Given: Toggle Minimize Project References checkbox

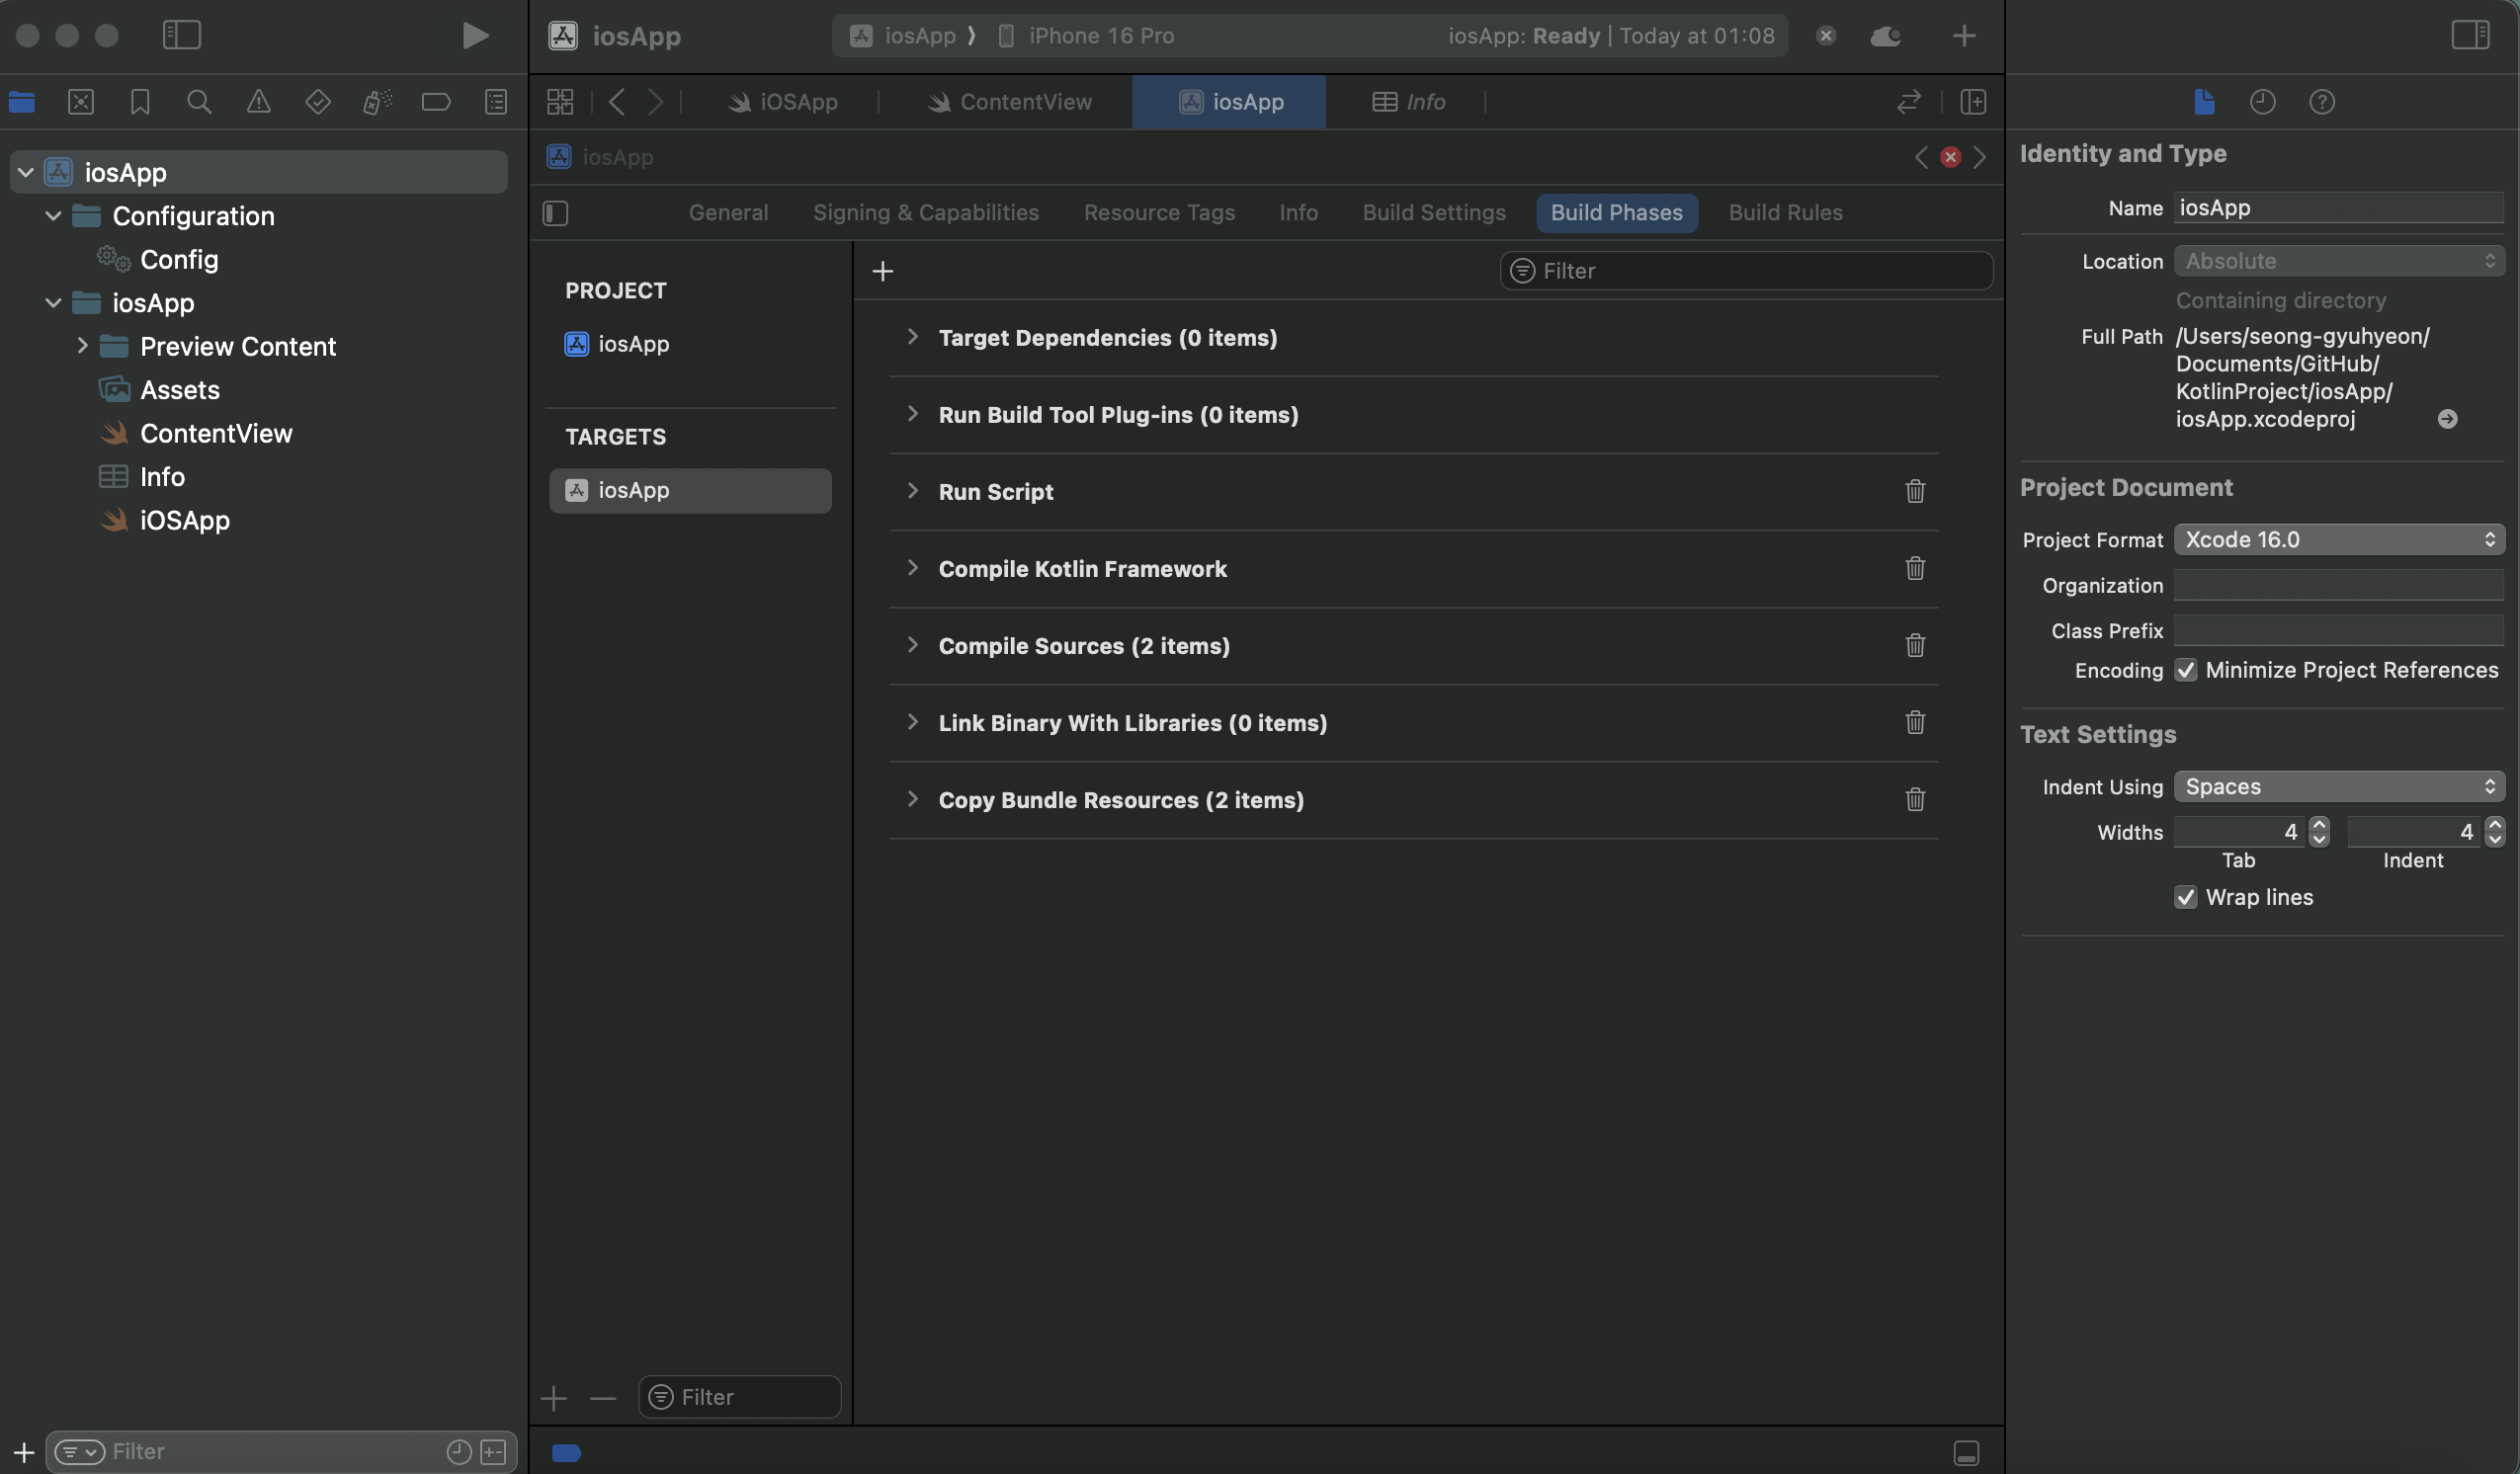Looking at the screenshot, I should click(2186, 670).
